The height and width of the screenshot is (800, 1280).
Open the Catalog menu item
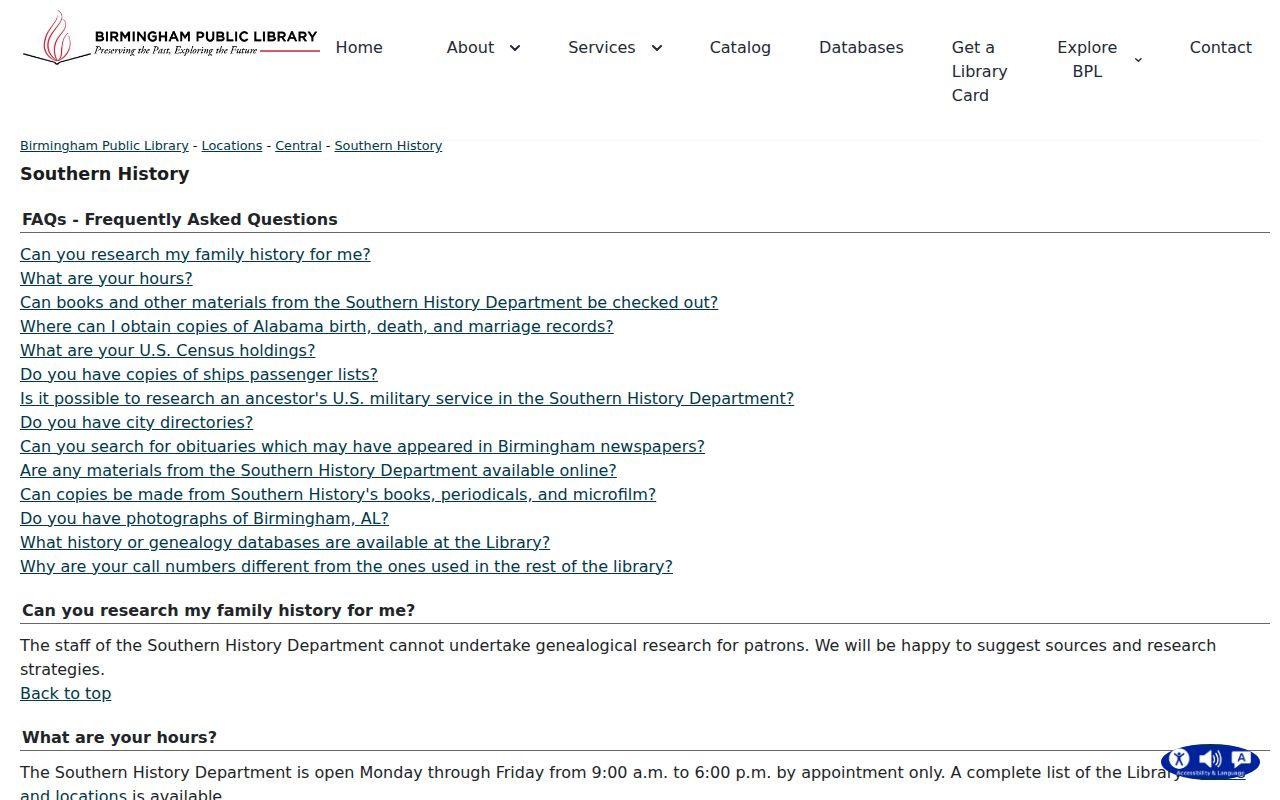tap(740, 47)
